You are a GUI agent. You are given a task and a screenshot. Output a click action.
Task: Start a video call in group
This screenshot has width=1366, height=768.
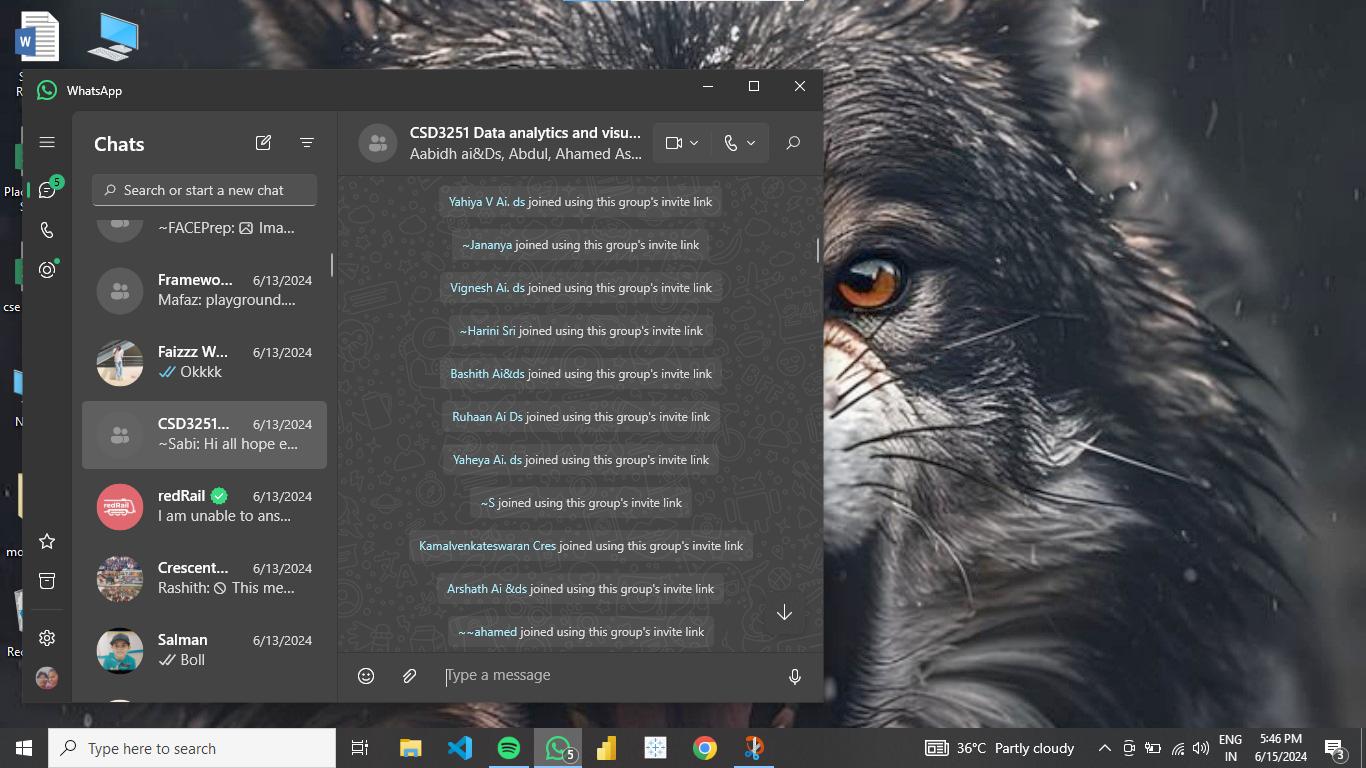pos(674,143)
